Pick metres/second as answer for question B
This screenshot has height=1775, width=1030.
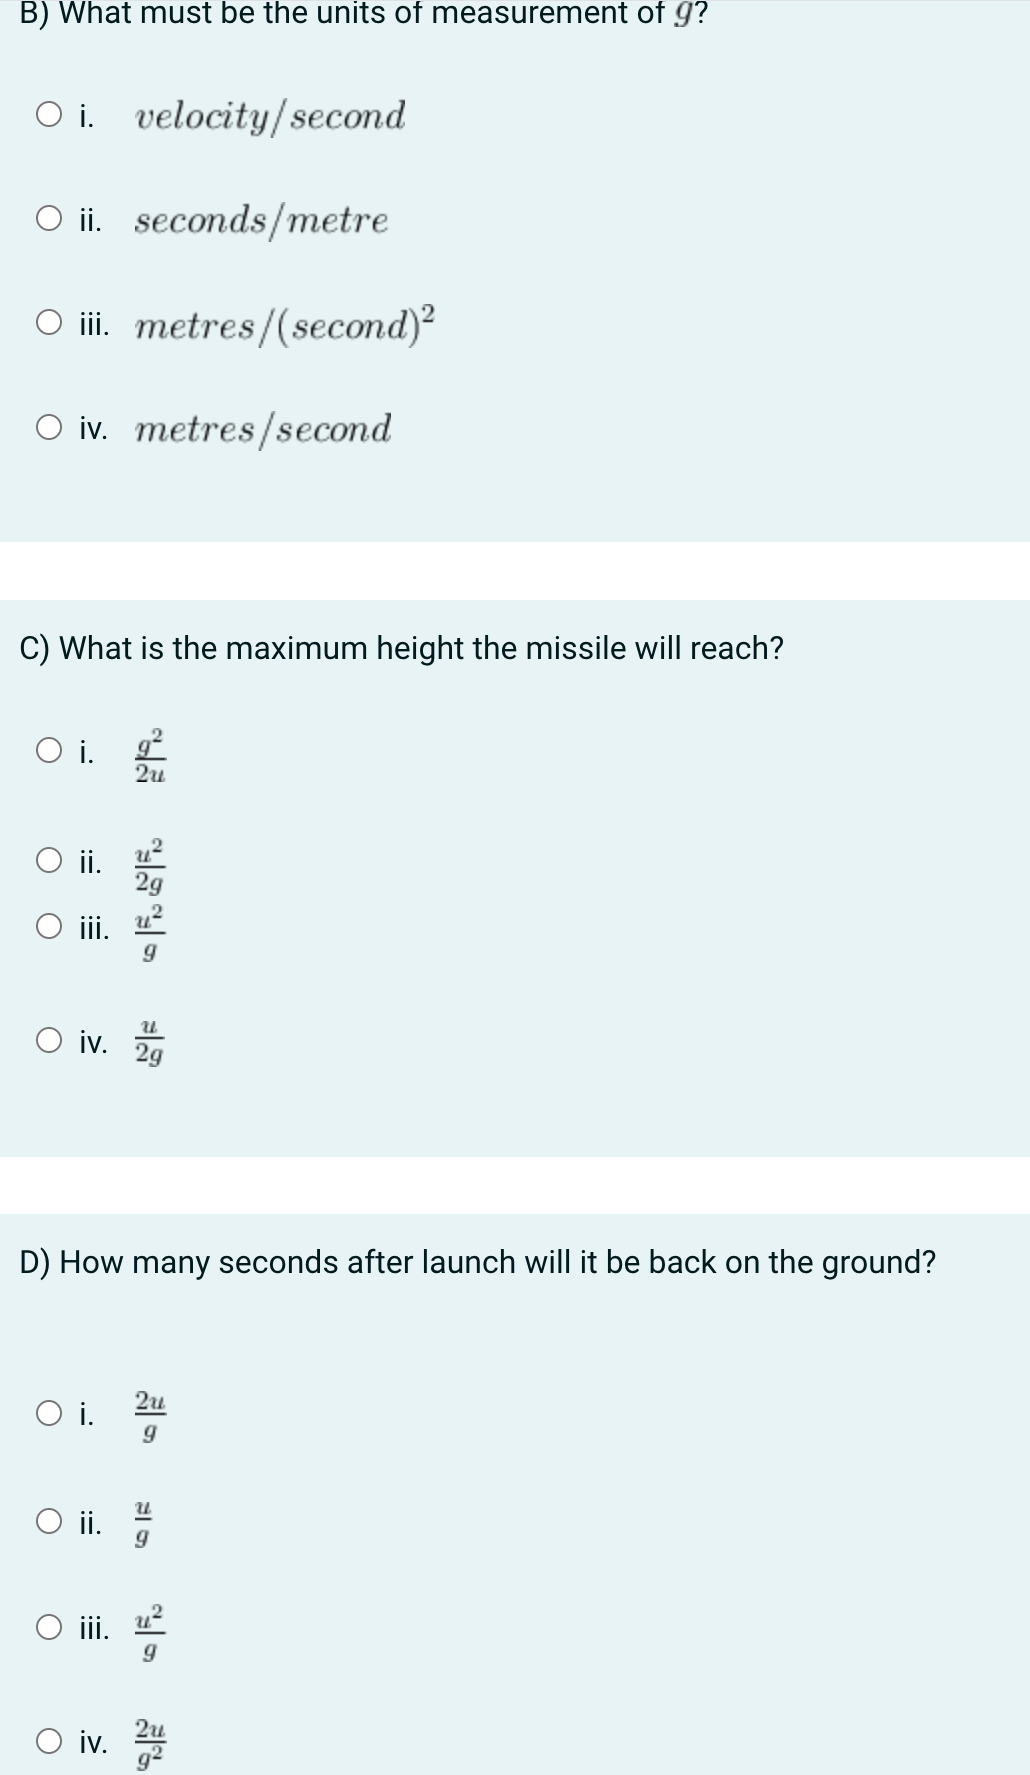[49, 427]
